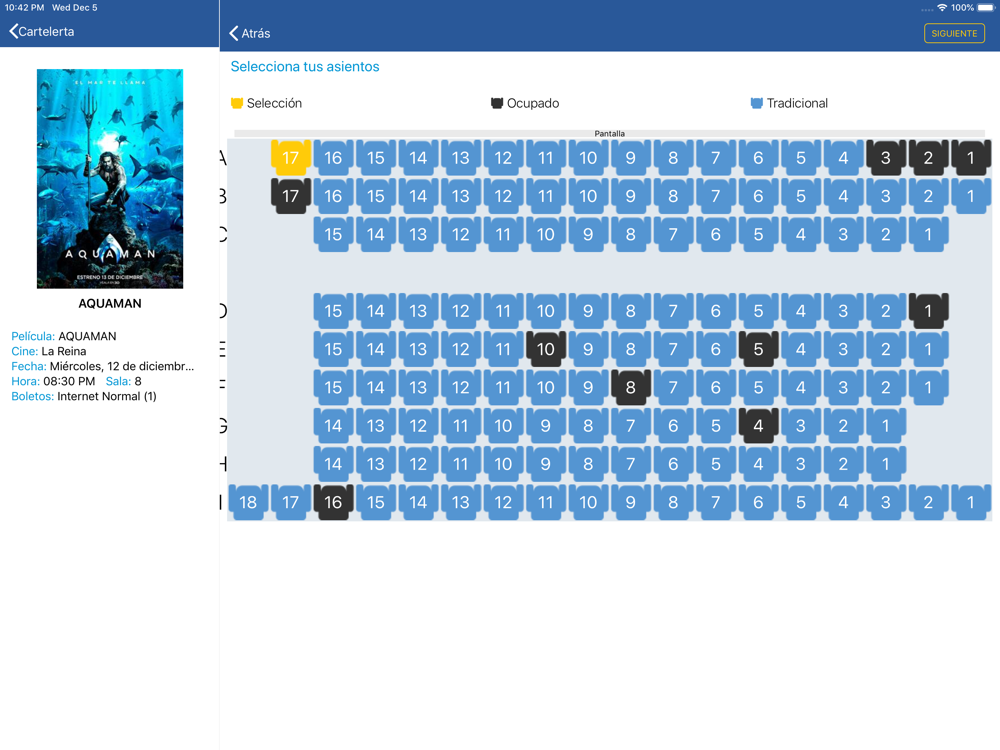This screenshot has width=1000, height=750.
Task: Click the AQUAMAN title under the poster
Action: 110,304
